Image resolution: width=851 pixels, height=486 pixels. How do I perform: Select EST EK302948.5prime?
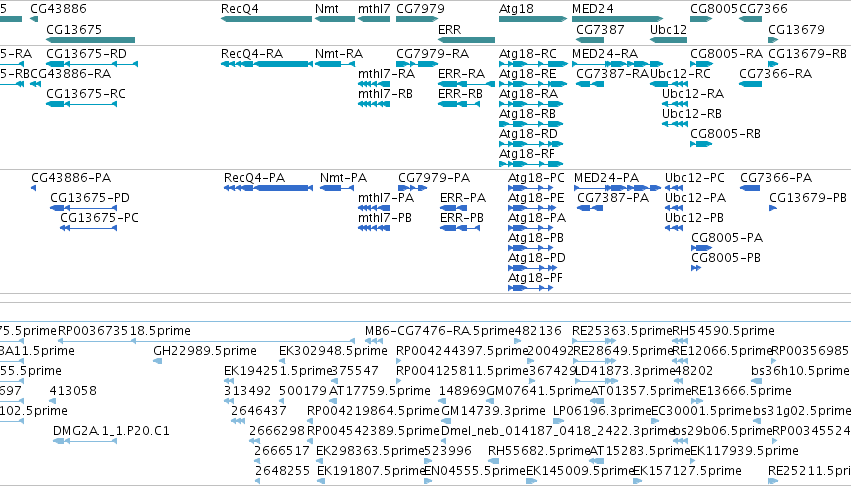282,361
